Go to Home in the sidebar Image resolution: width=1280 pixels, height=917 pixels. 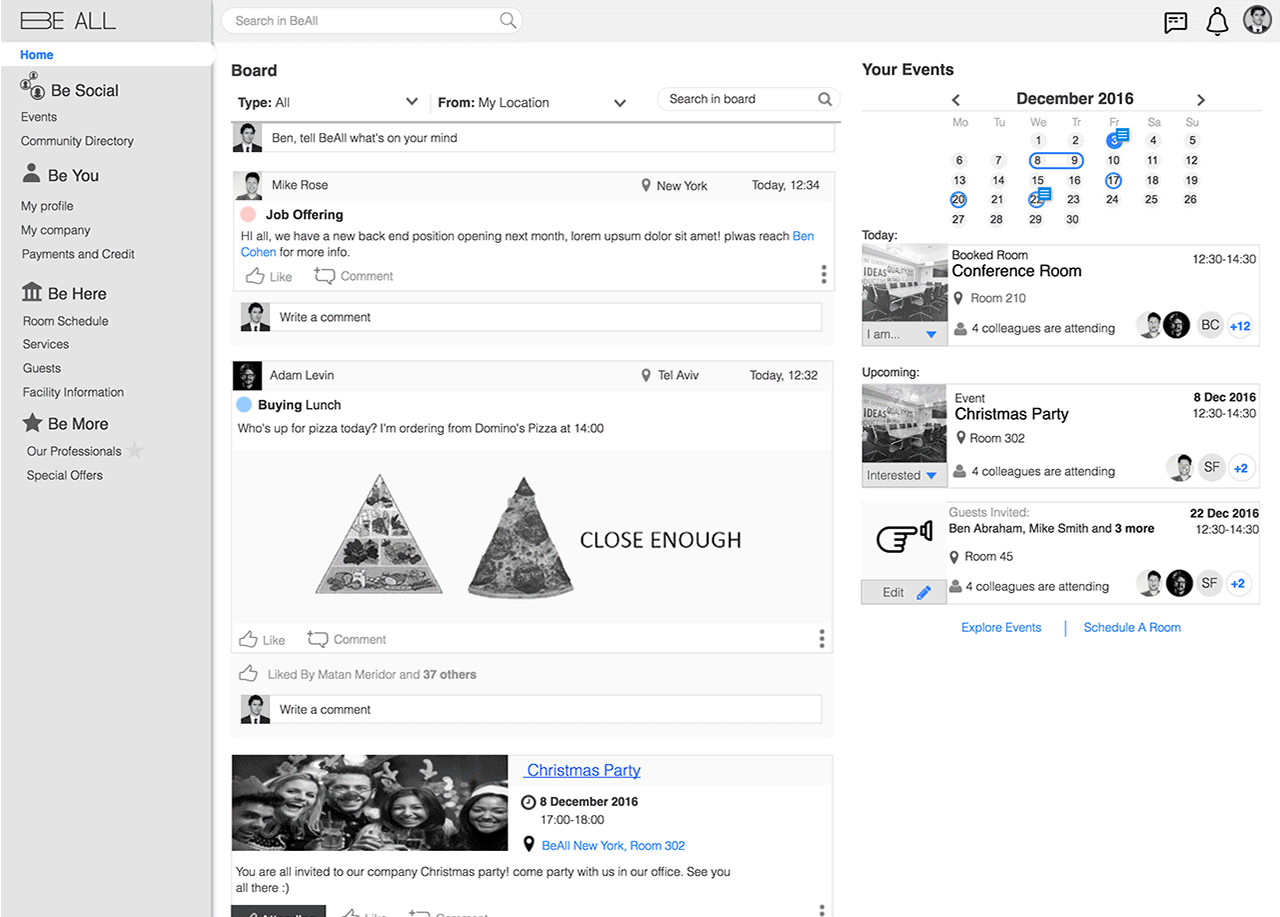coord(37,55)
